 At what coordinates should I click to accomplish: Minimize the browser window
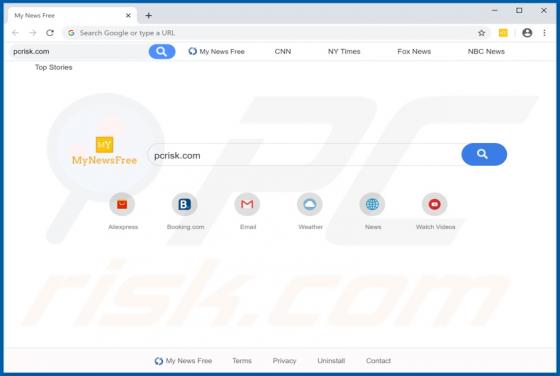click(495, 11)
